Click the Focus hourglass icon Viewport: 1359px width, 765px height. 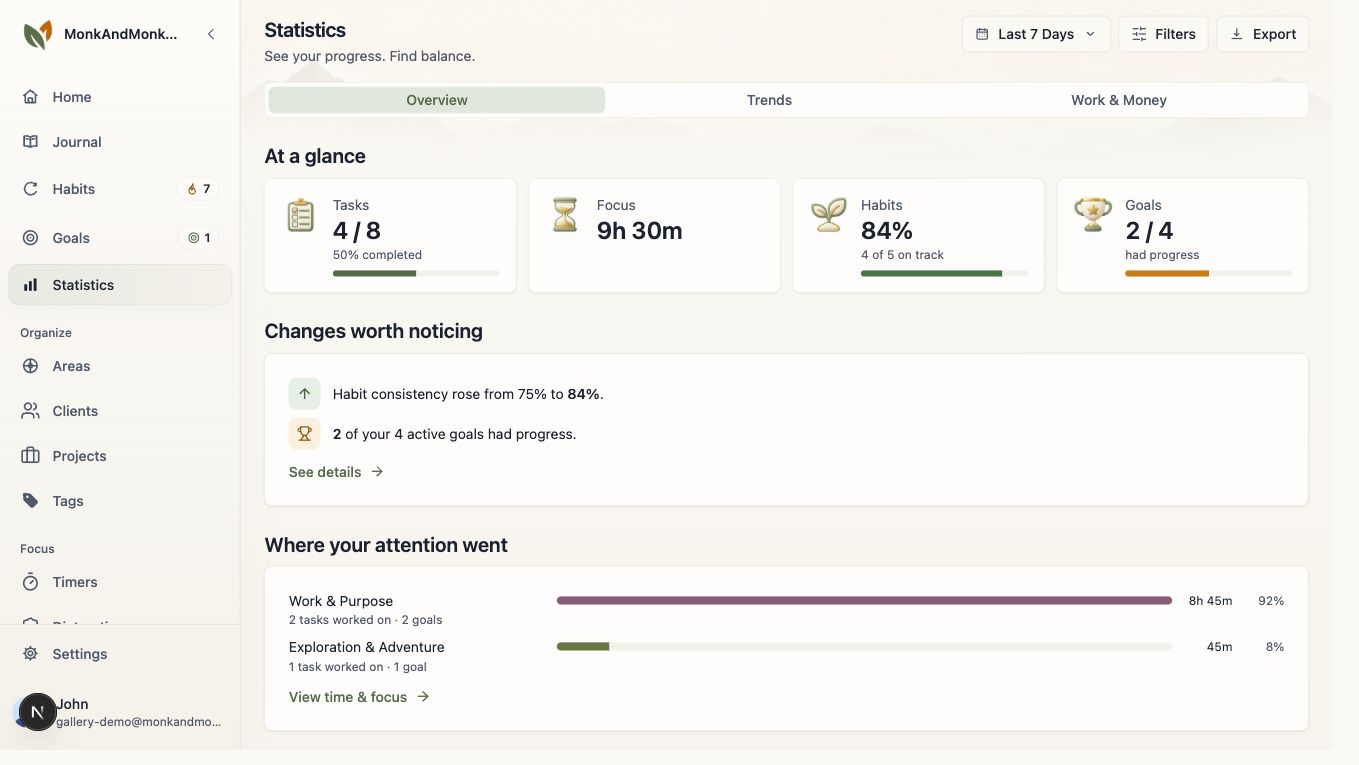[565, 215]
